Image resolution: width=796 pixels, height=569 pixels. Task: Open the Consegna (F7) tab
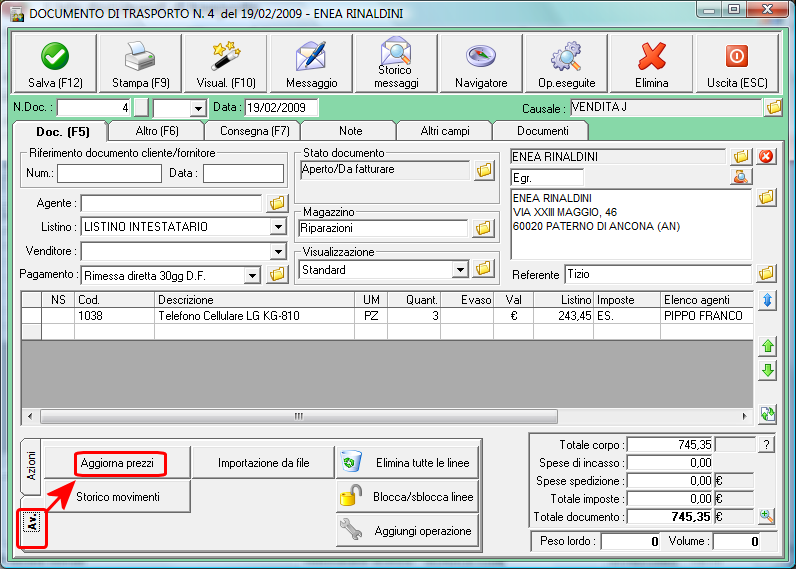tap(252, 131)
